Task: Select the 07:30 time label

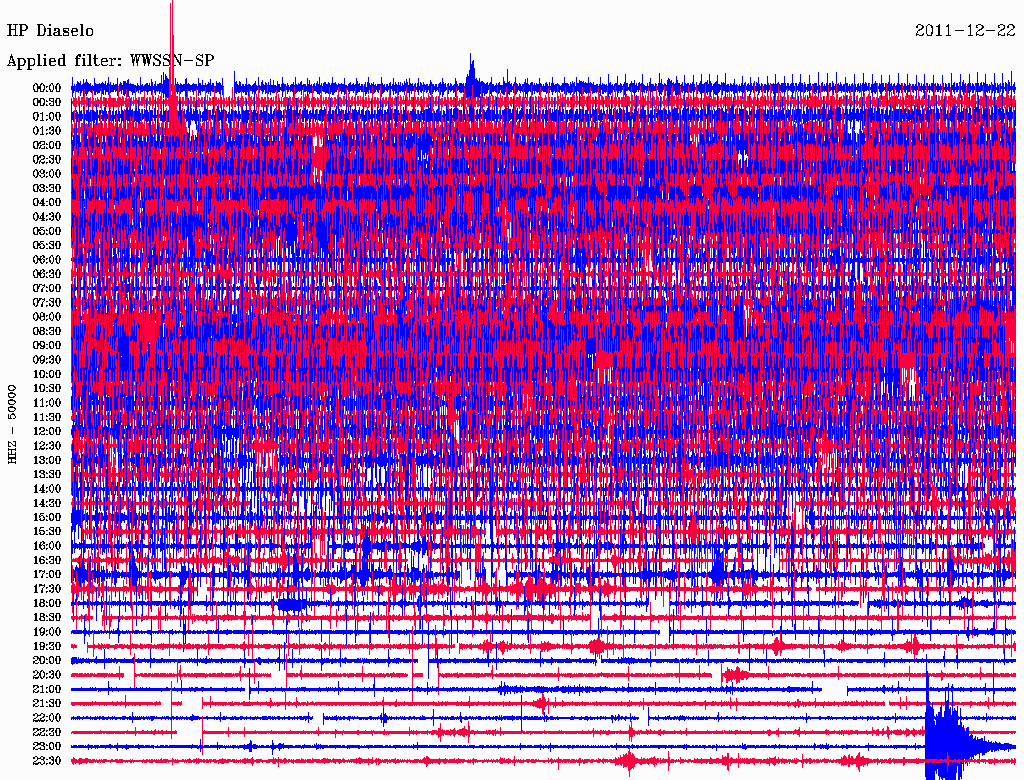Action: (x=47, y=302)
